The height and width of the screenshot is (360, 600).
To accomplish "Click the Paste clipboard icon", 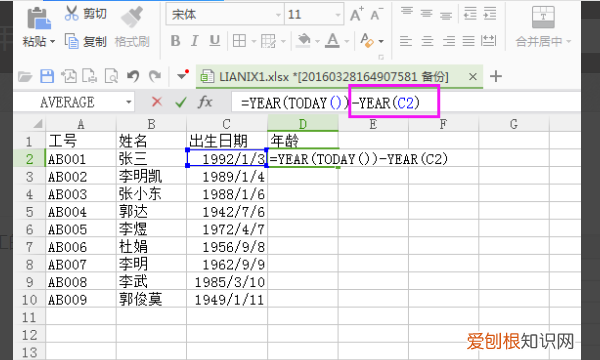I will 39,18.
